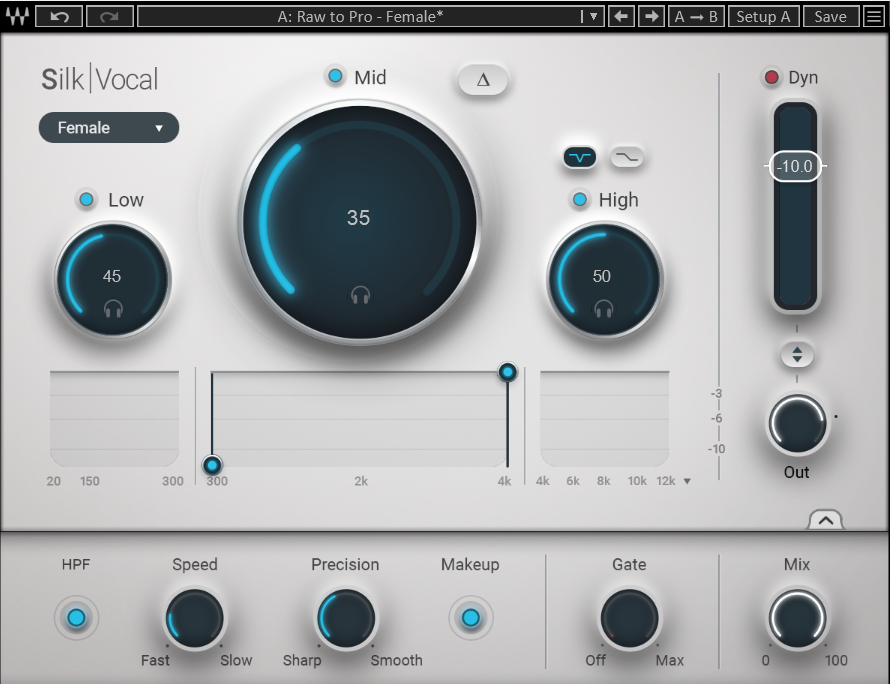Load the next preset arrow
This screenshot has width=890, height=684.
coord(651,16)
